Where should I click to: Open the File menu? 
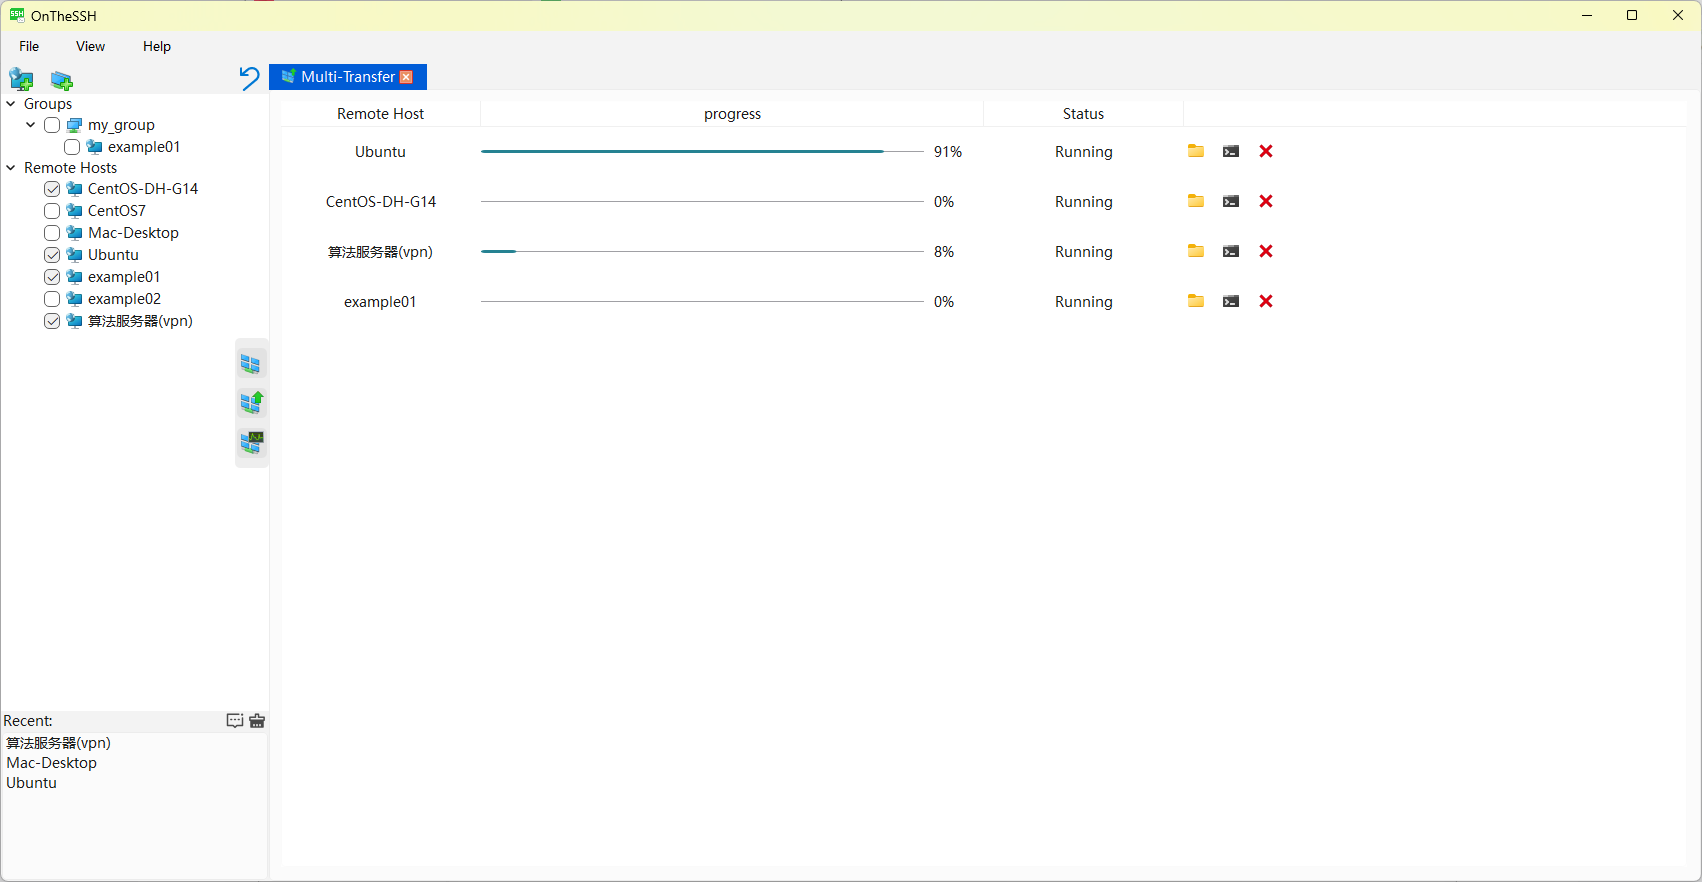tap(29, 46)
